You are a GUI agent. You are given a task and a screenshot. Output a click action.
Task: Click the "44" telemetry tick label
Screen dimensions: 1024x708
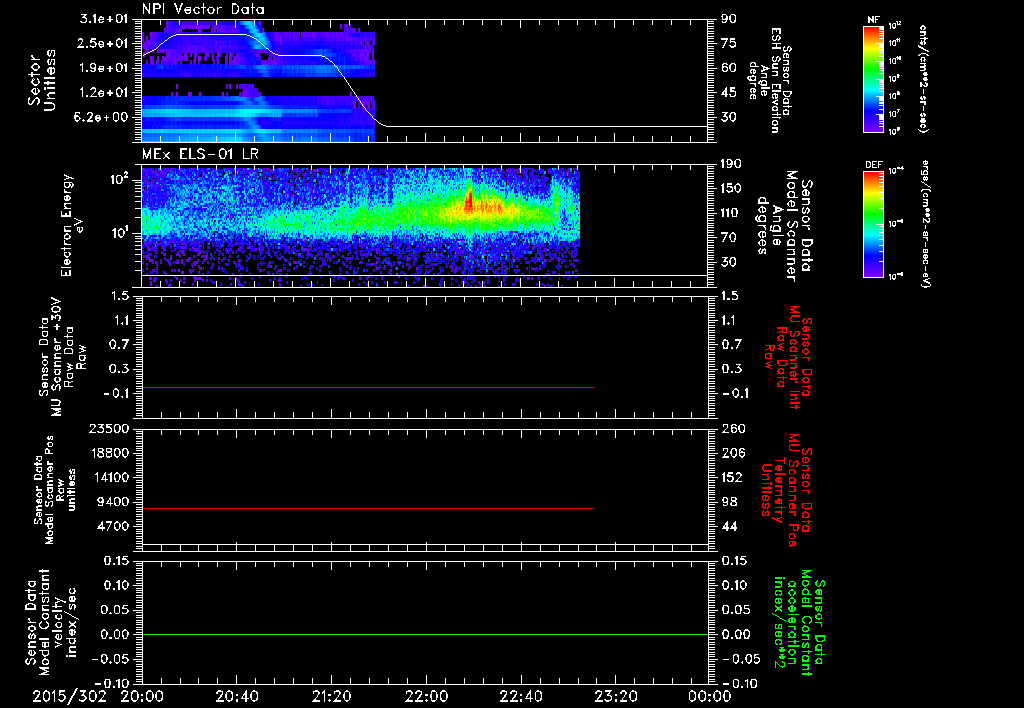click(728, 526)
